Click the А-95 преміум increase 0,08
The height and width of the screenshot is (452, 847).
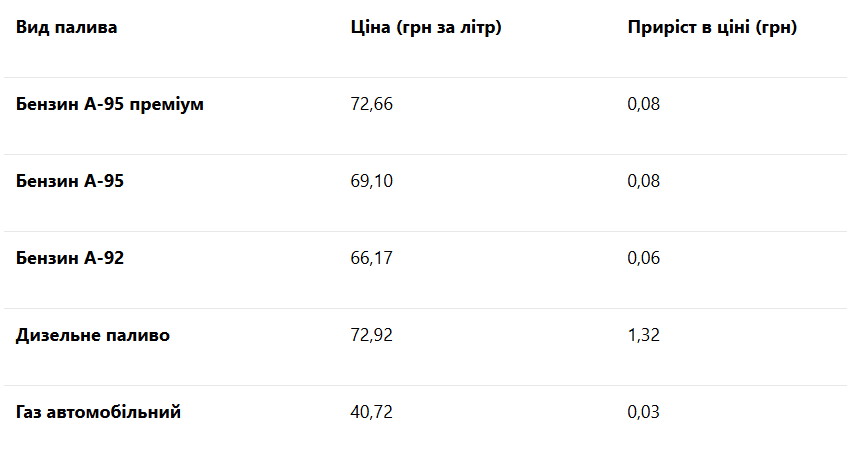[x=644, y=104]
